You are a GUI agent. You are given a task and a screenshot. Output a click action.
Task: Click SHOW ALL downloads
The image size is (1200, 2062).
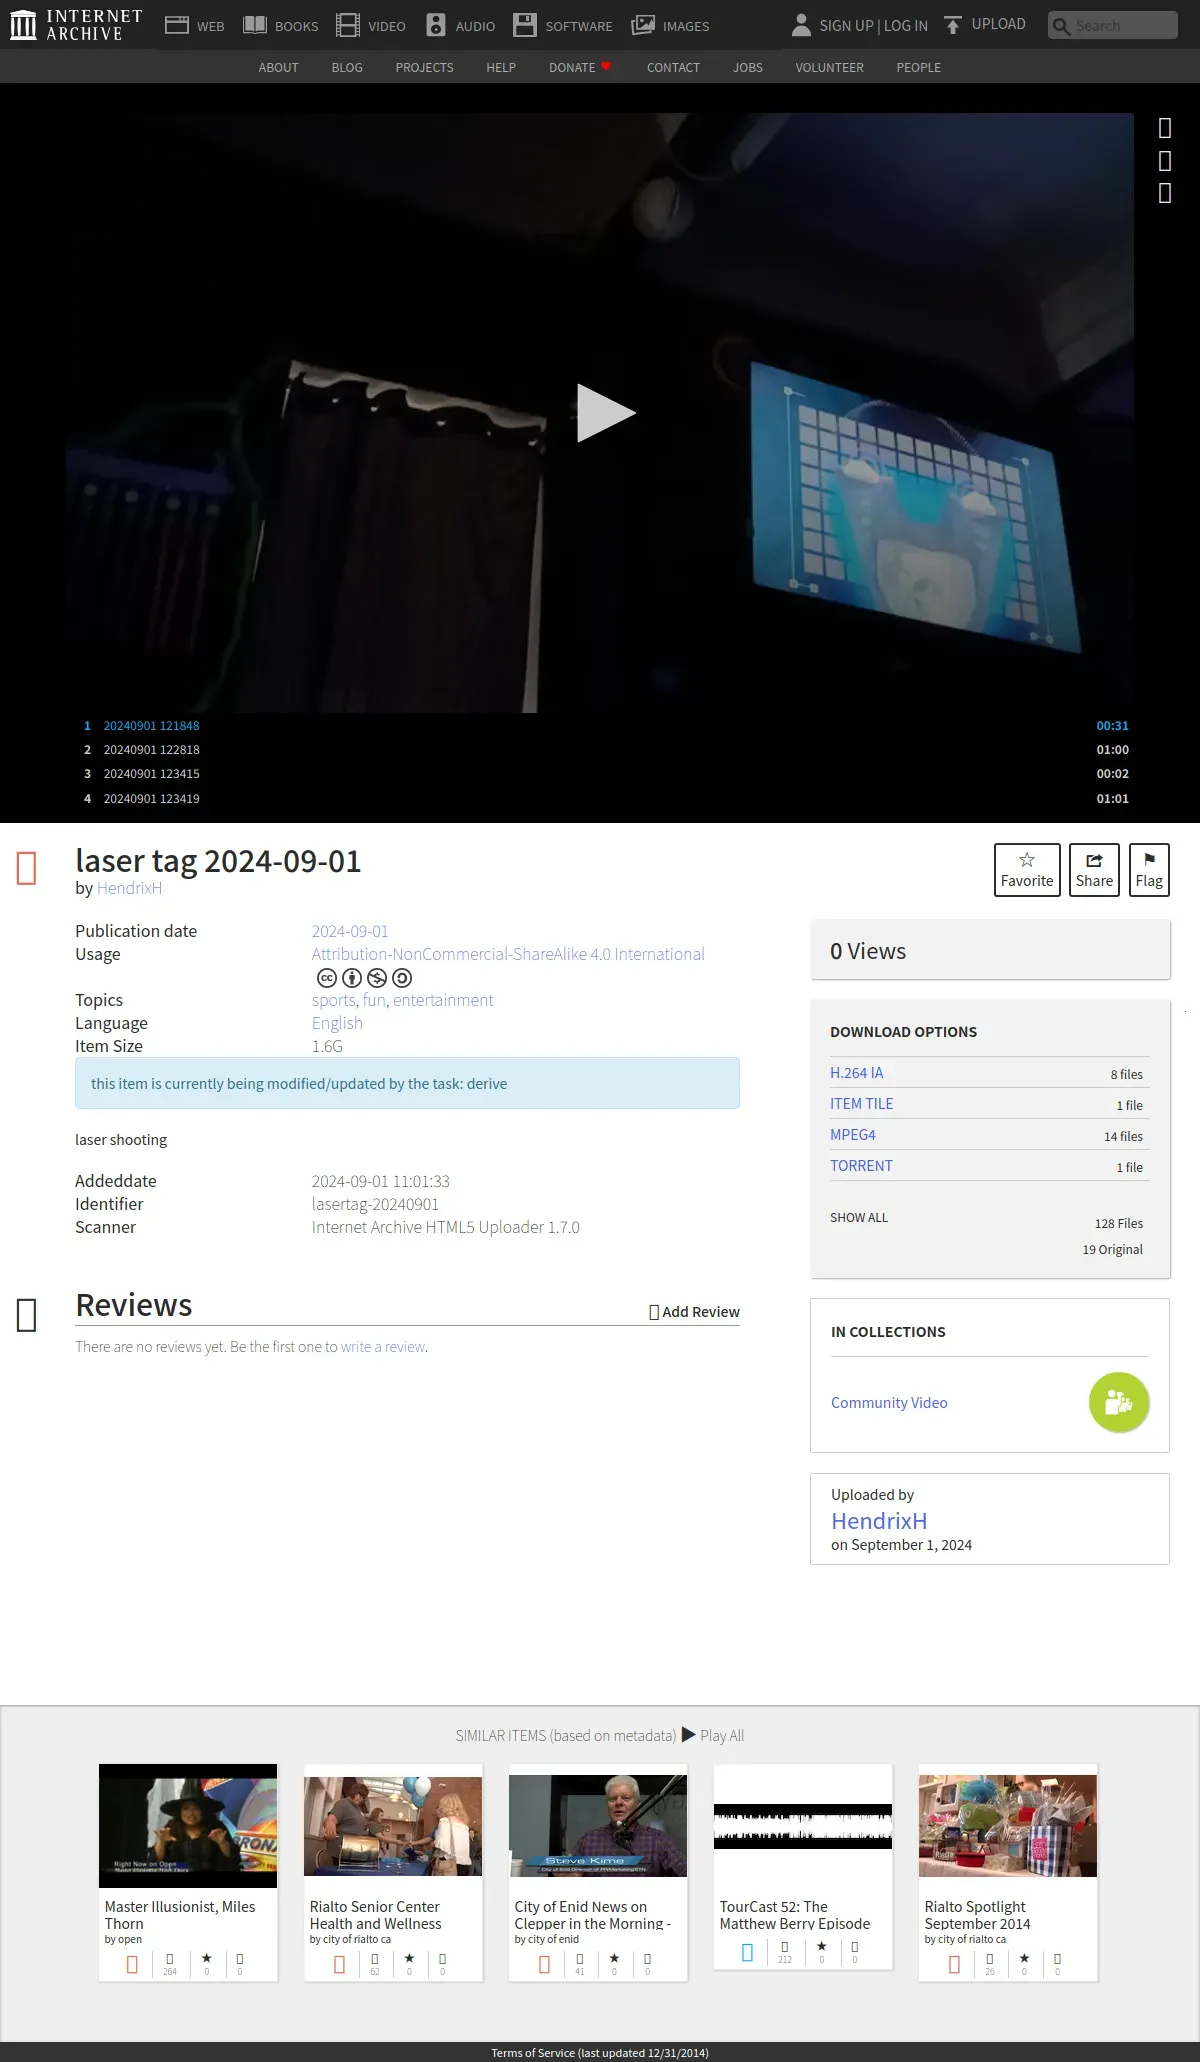pos(859,1218)
